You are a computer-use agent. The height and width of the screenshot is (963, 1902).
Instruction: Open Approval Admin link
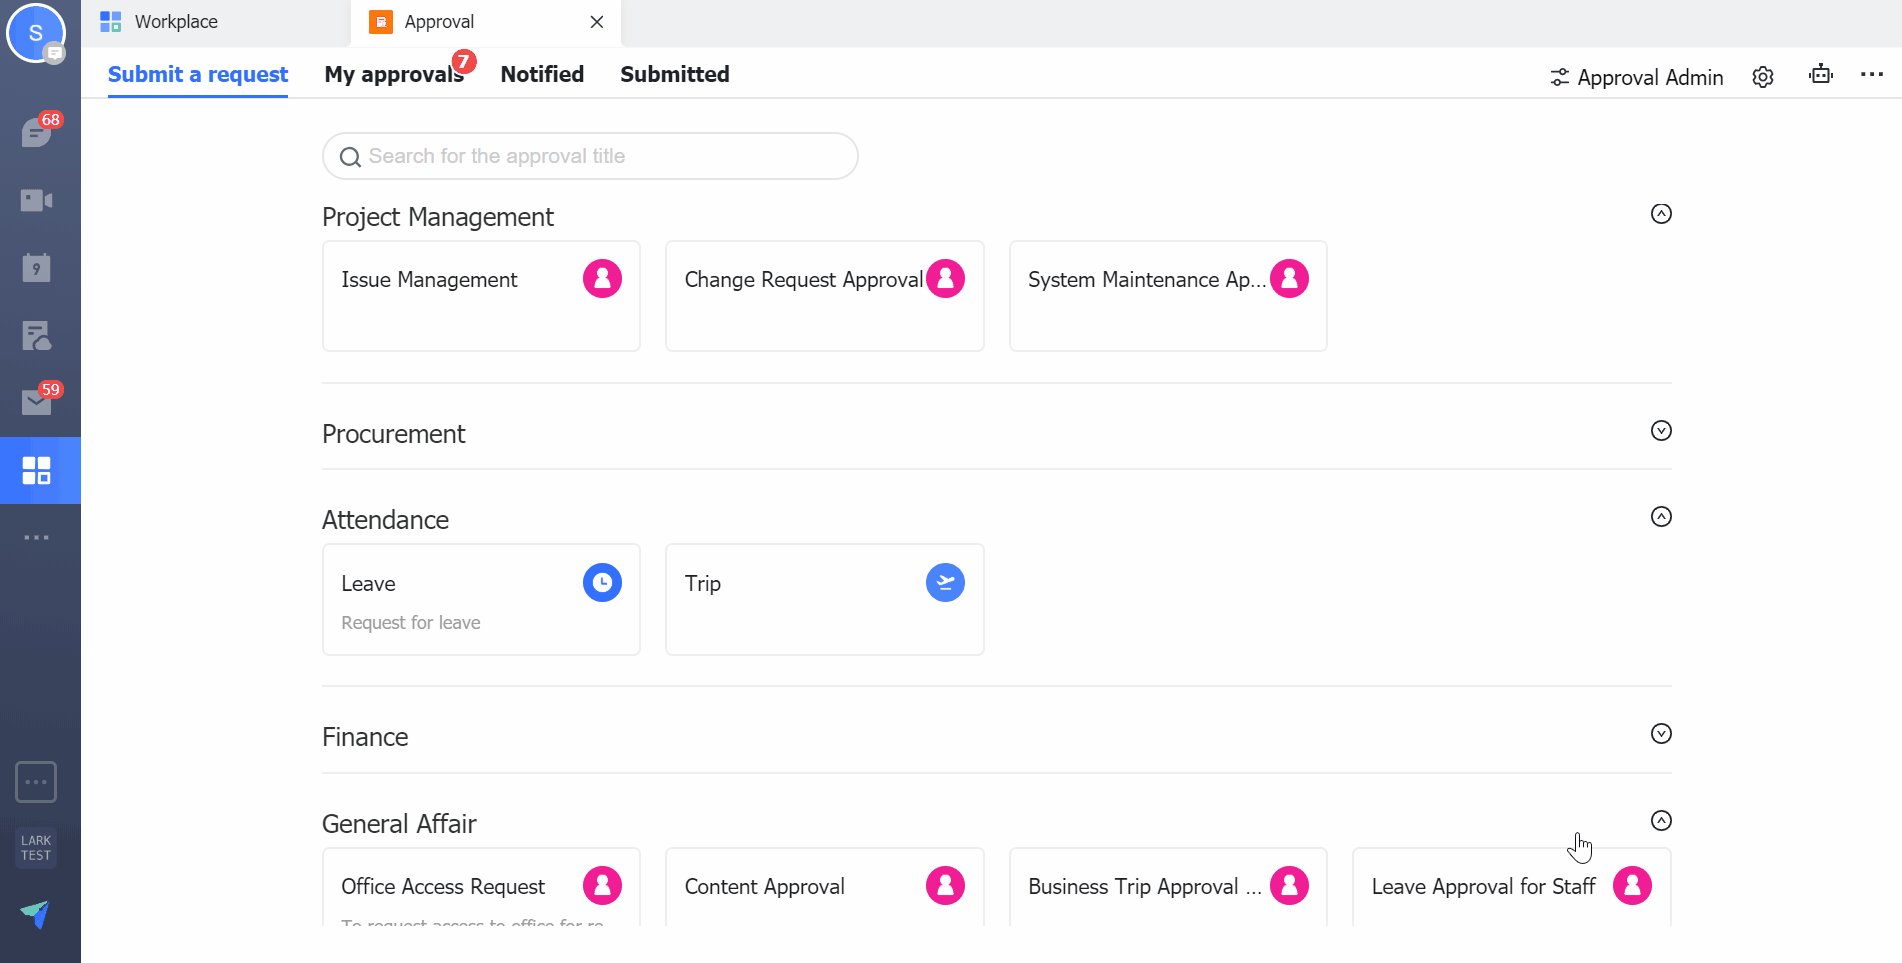click(1637, 77)
